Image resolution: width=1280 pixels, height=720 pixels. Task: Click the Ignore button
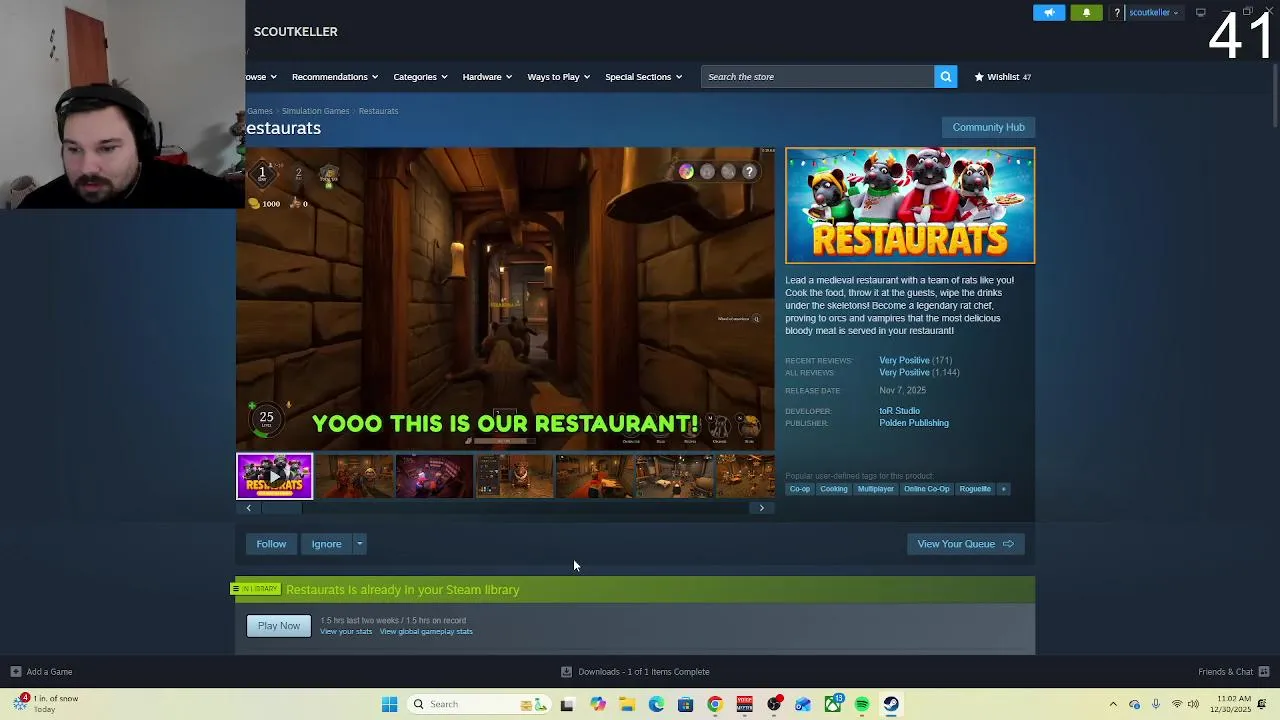pyautogui.click(x=326, y=544)
